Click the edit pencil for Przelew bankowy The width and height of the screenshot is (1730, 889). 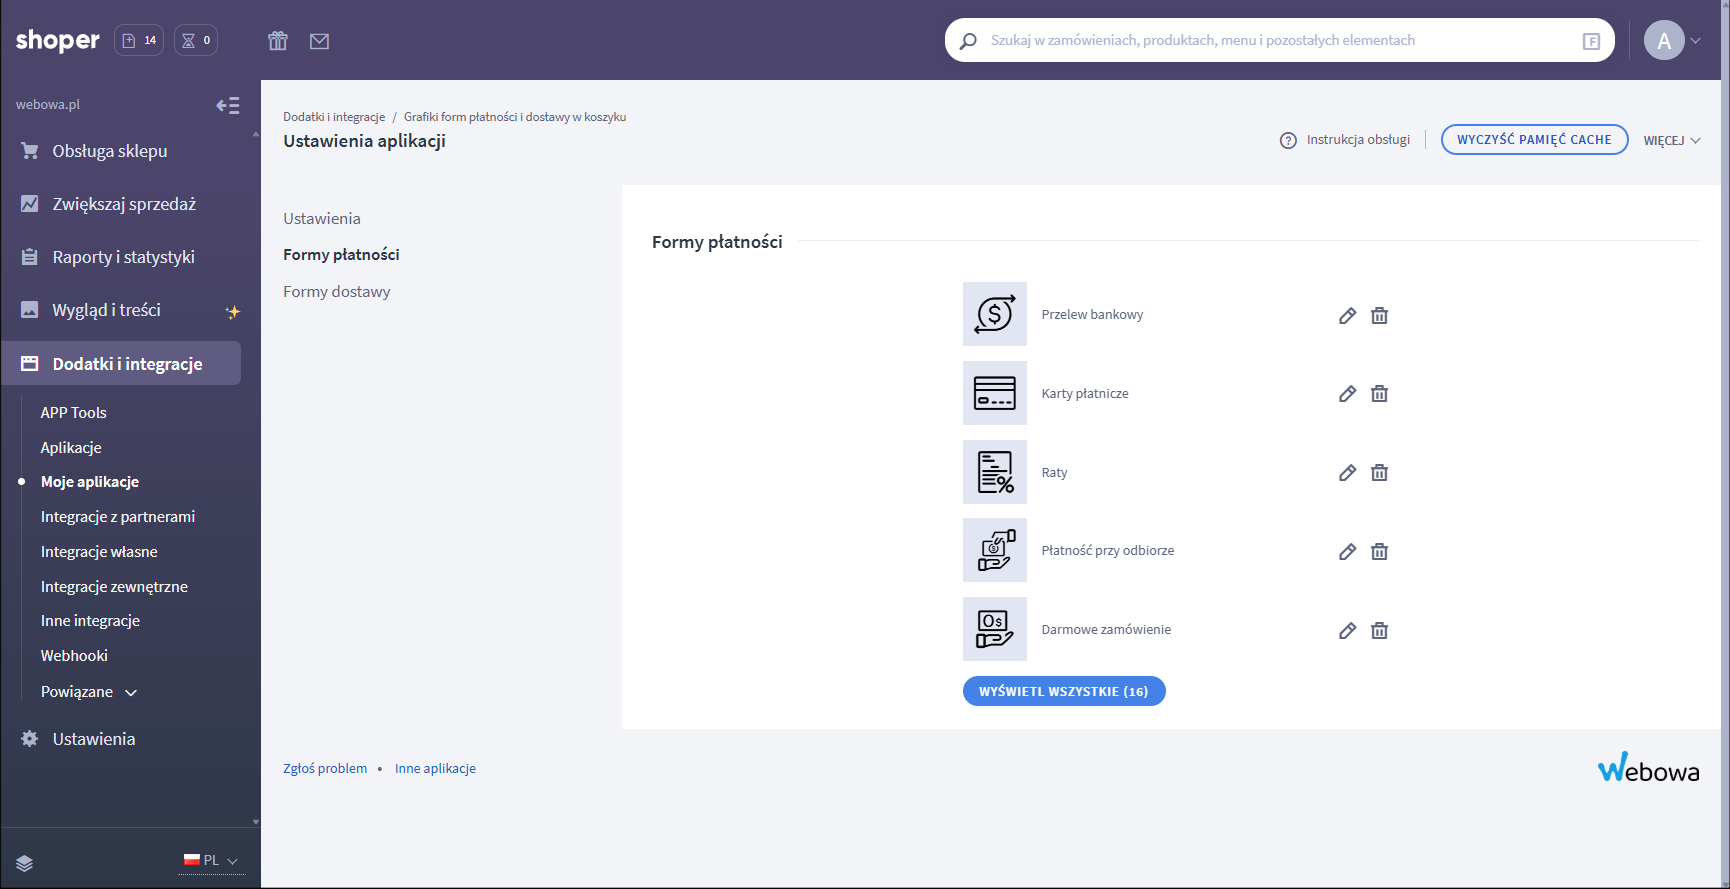click(1347, 316)
